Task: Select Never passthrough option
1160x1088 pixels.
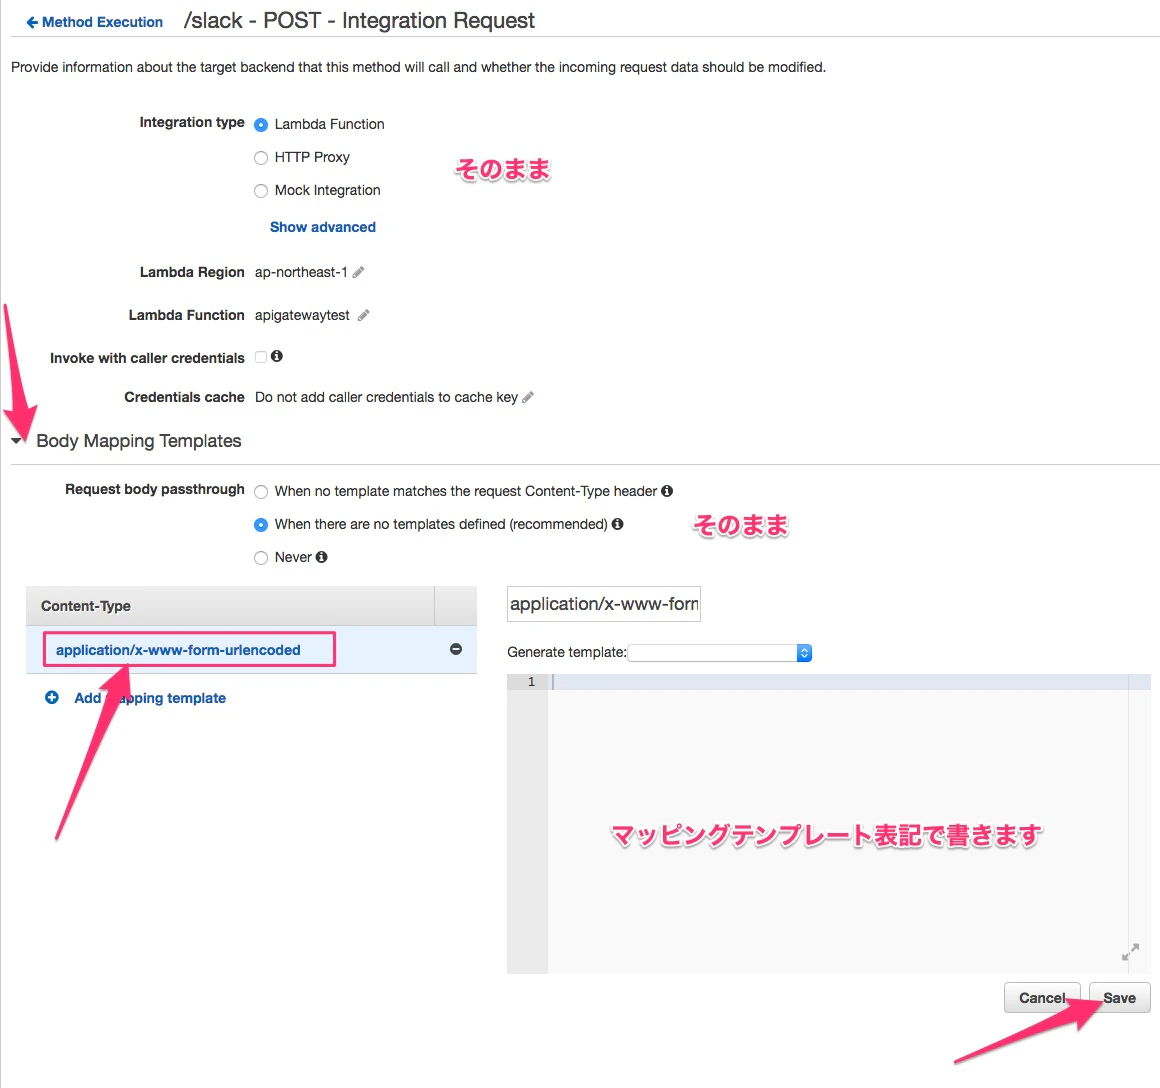Action: click(260, 558)
